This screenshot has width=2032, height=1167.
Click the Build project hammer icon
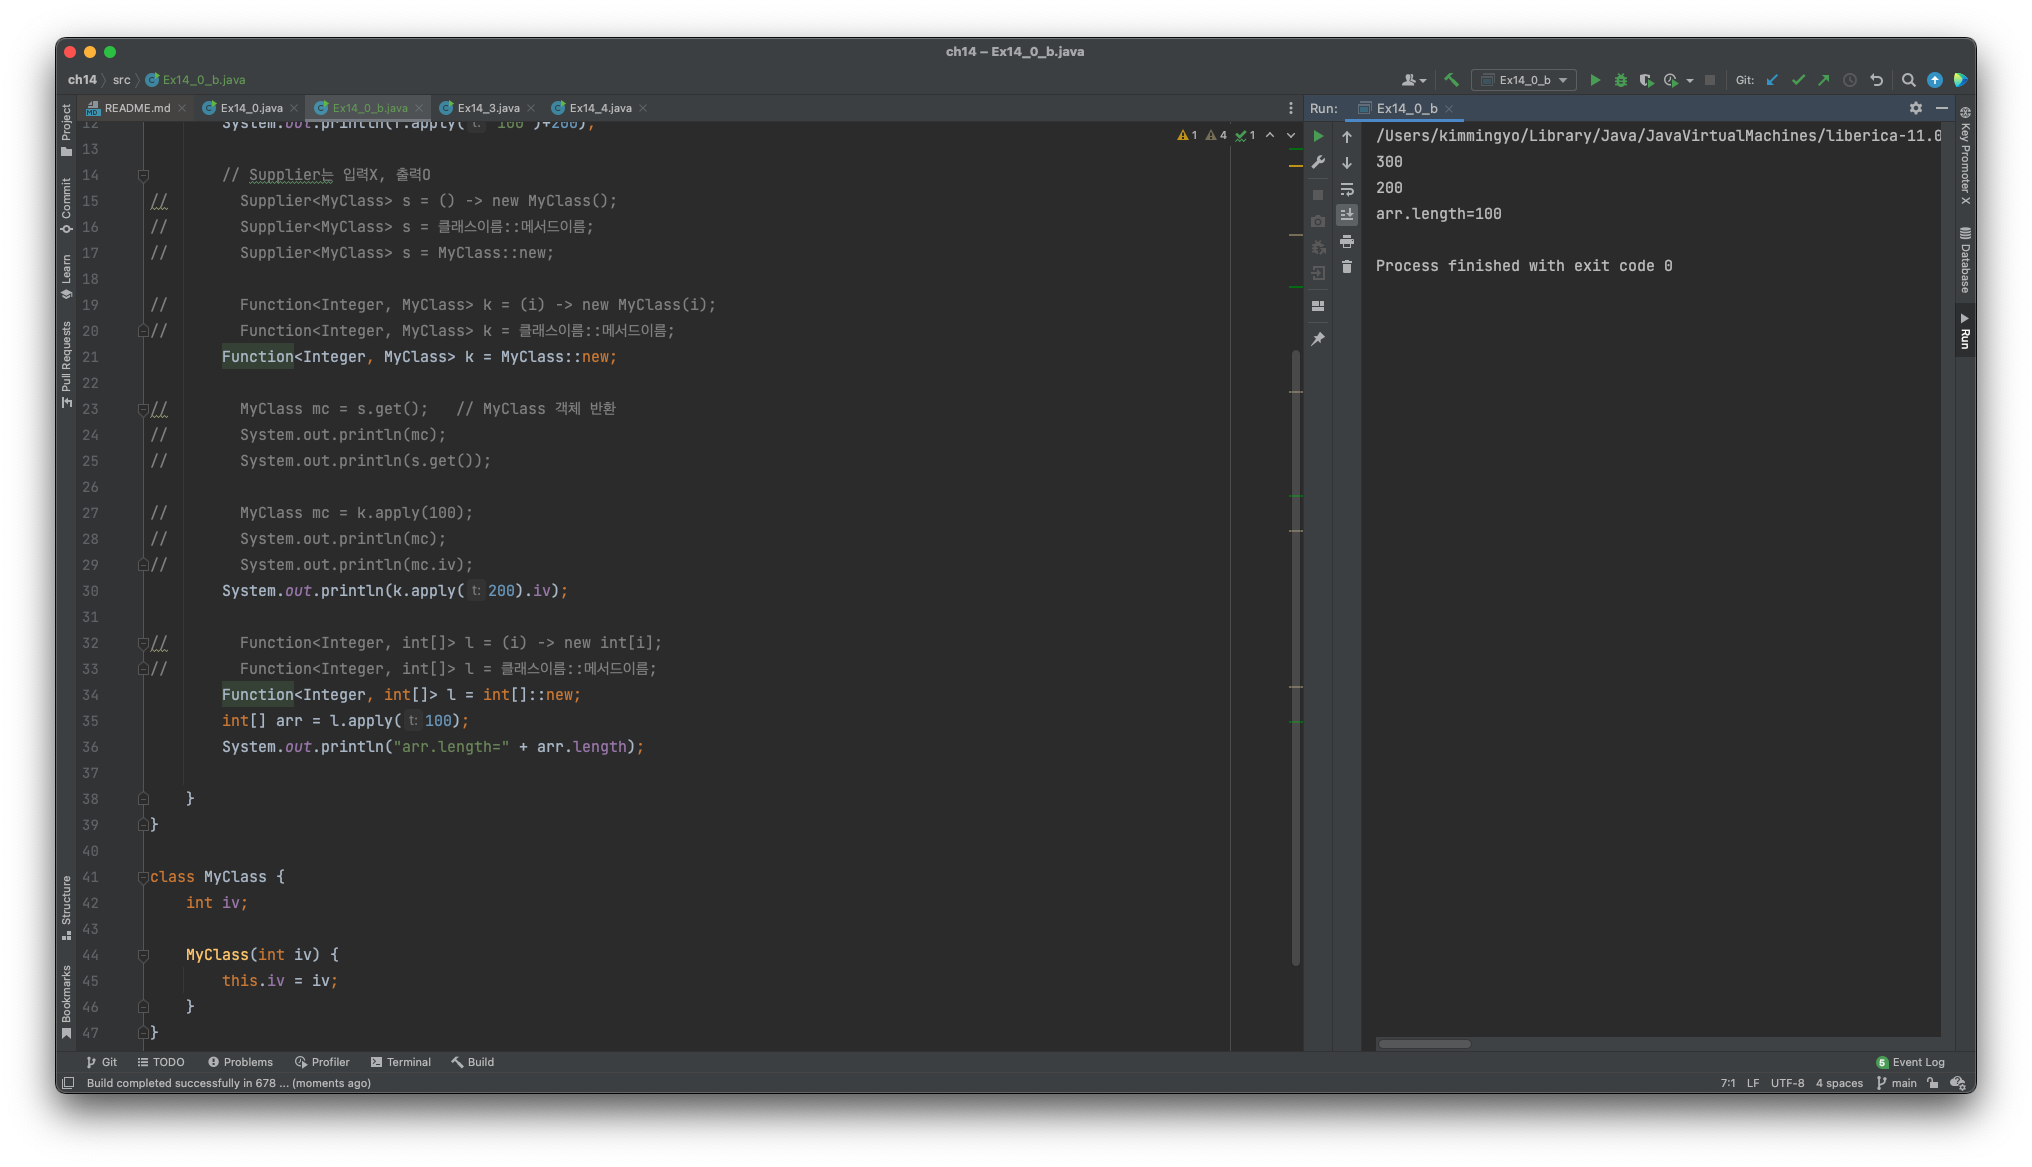[x=1451, y=80]
